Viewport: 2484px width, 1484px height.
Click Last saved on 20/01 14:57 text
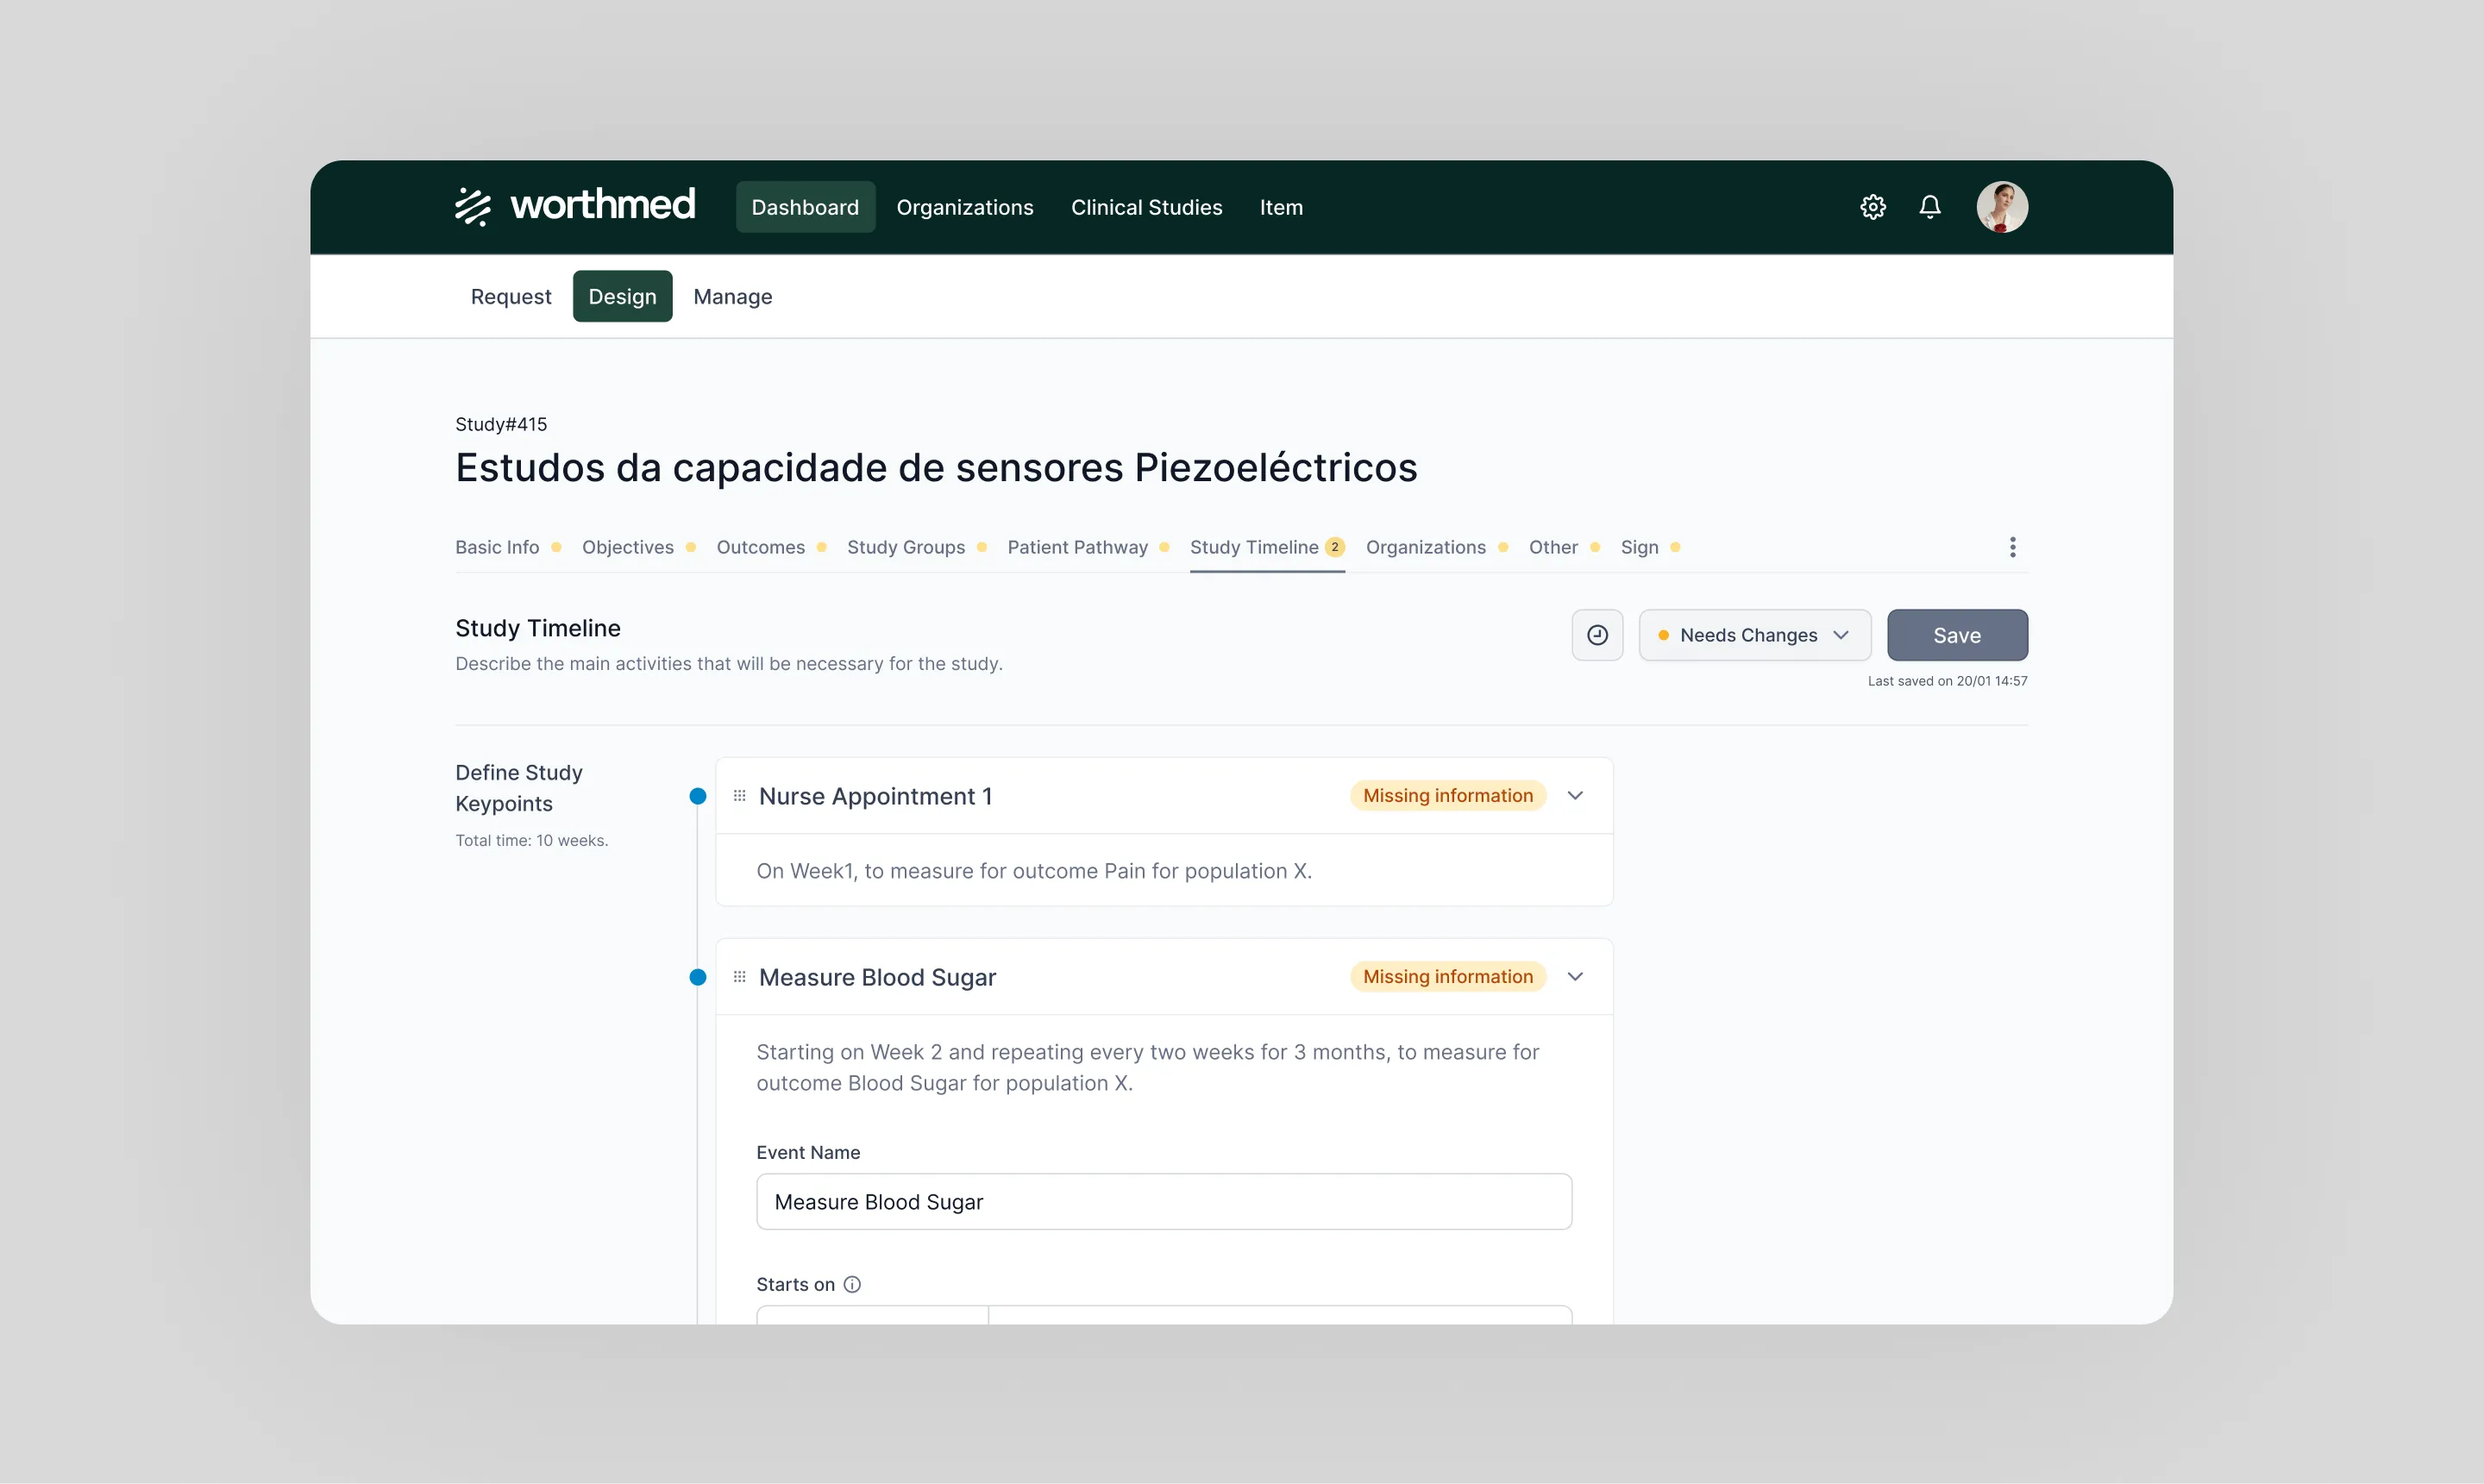pos(1947,681)
